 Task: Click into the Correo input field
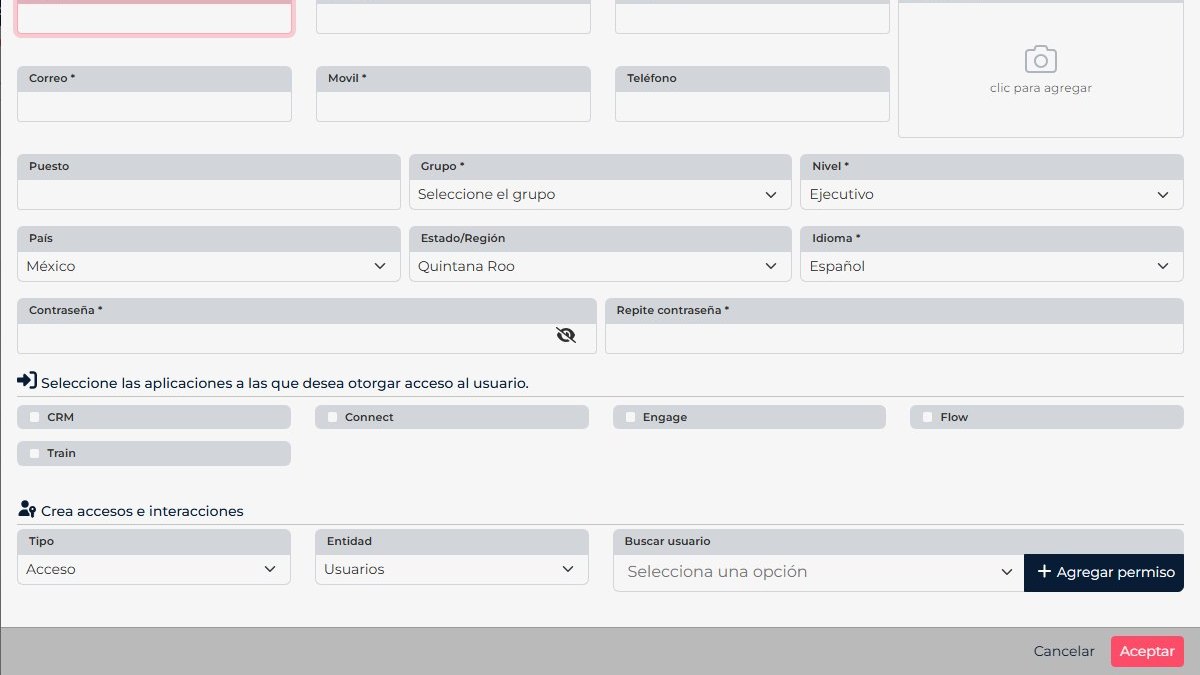tap(154, 107)
